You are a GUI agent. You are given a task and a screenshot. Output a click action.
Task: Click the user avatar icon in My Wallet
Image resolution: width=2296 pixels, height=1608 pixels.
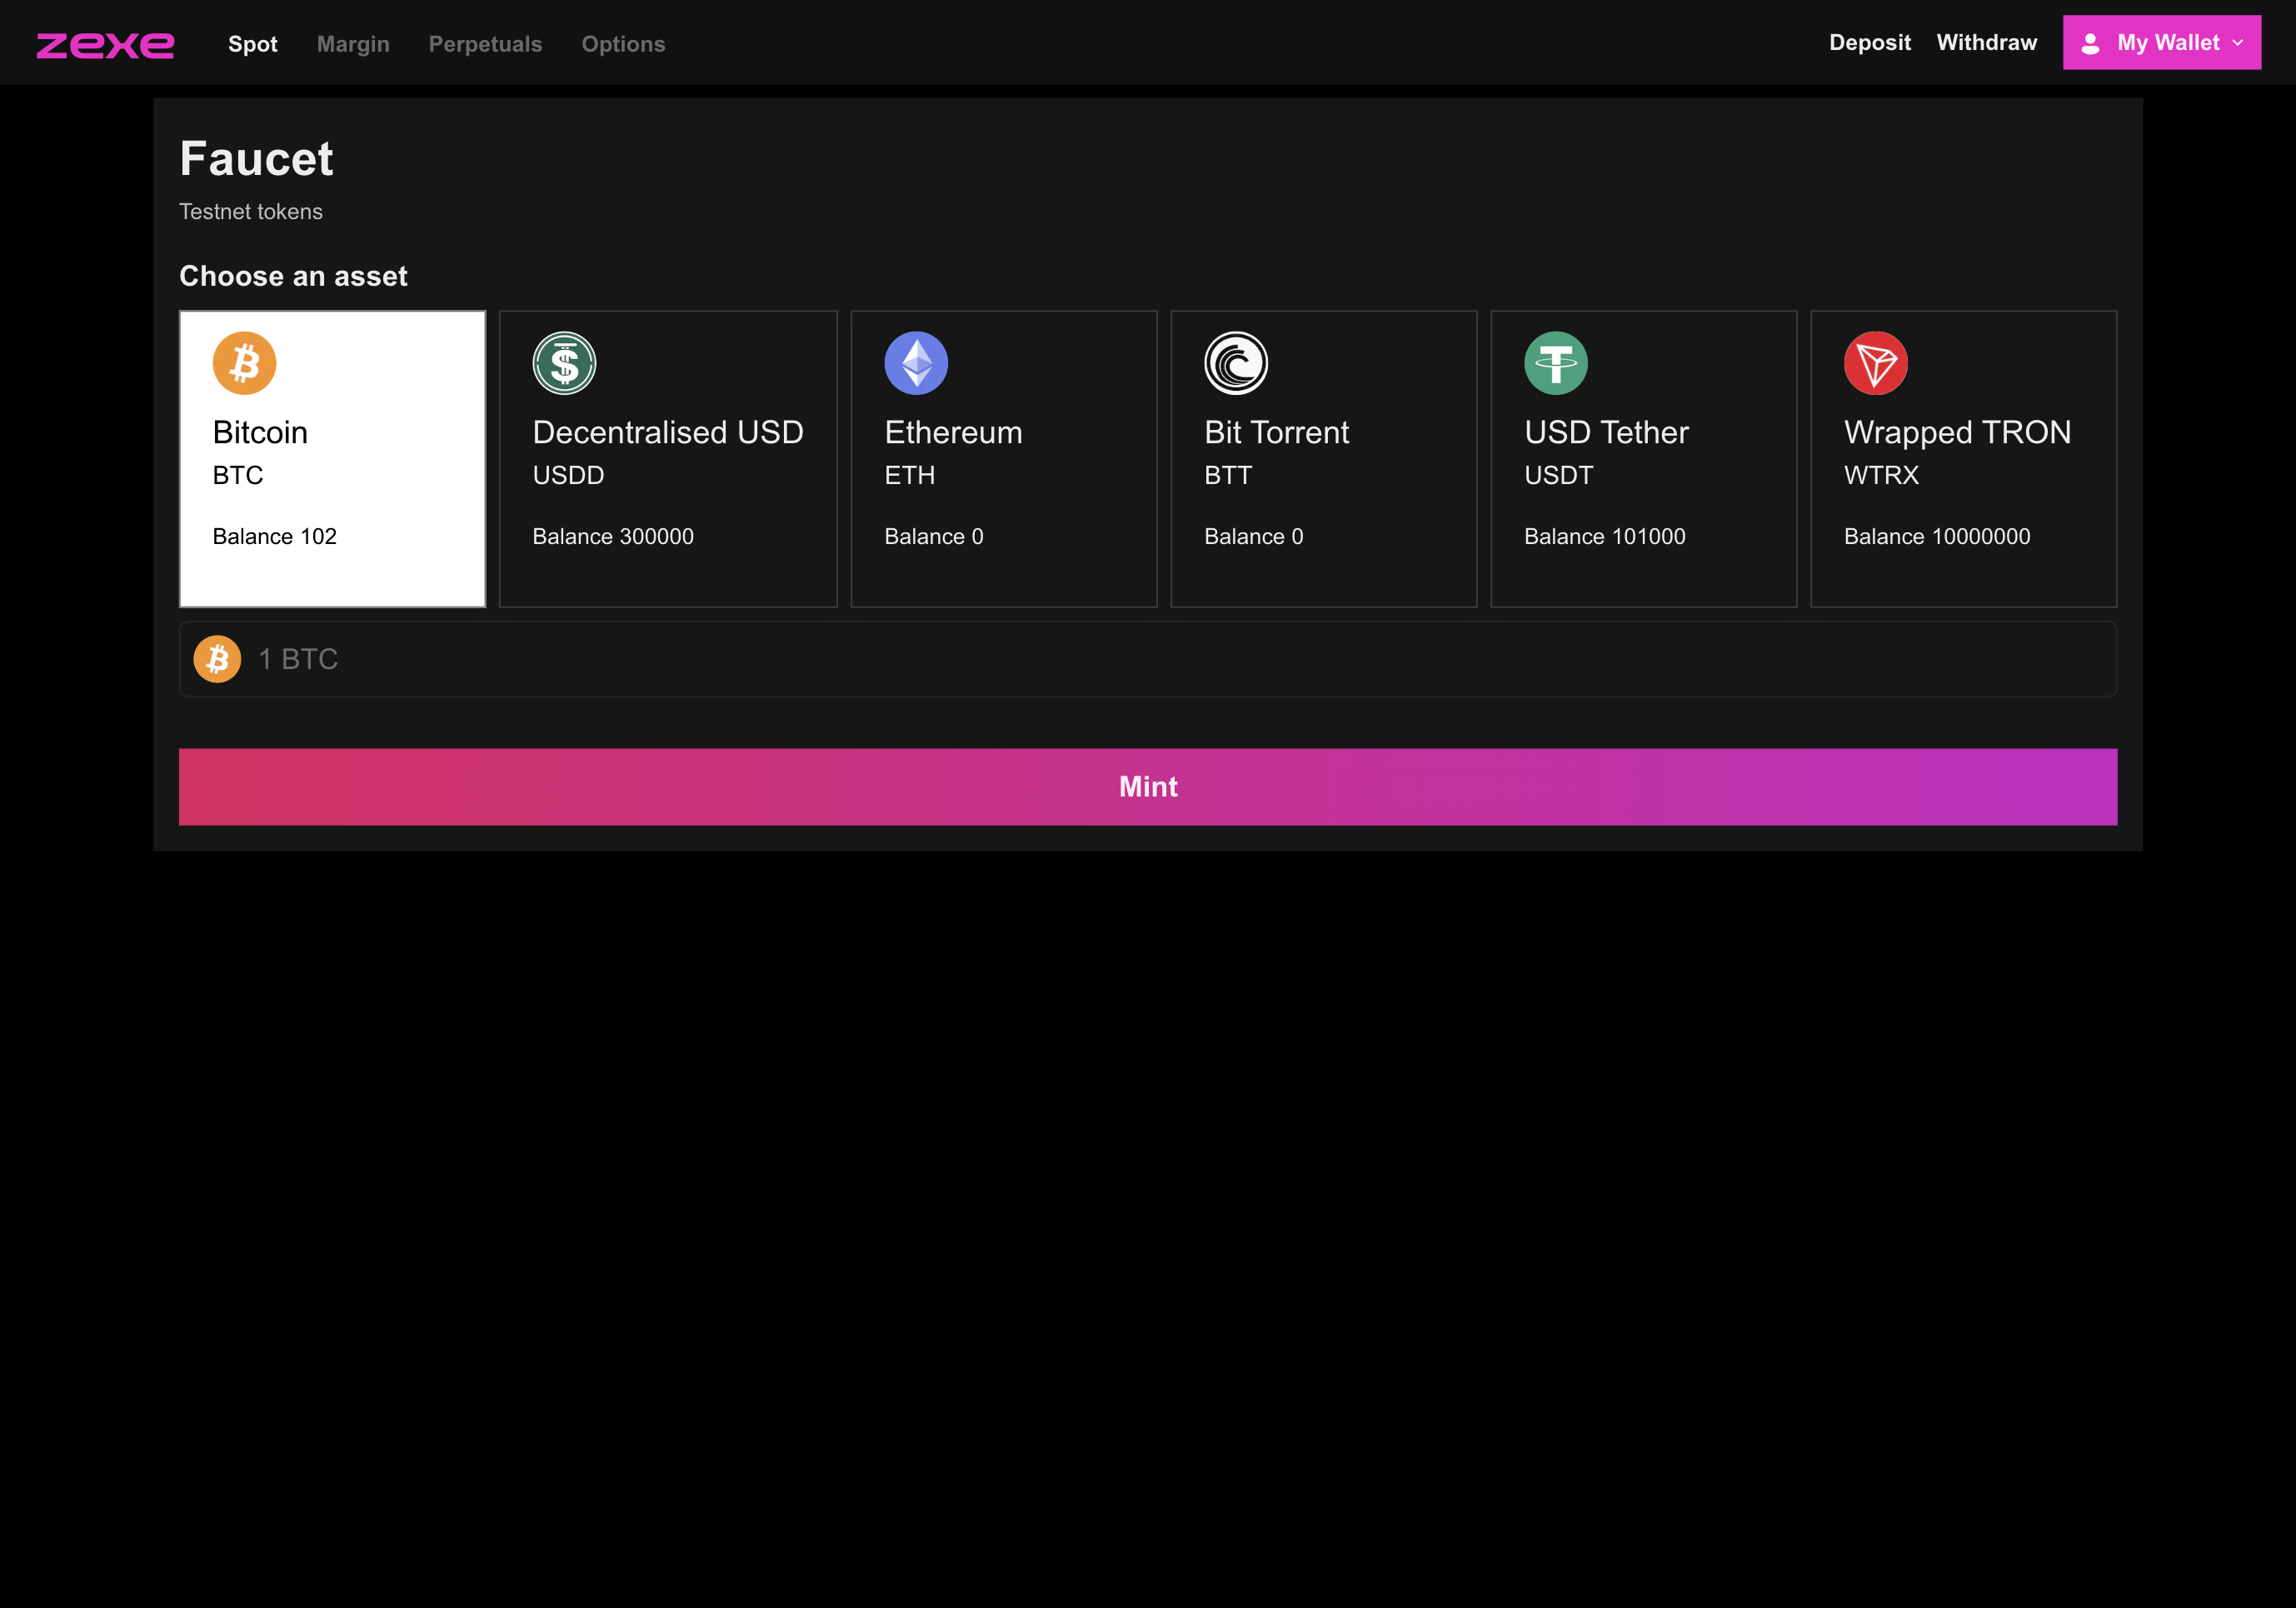pyautogui.click(x=2090, y=43)
